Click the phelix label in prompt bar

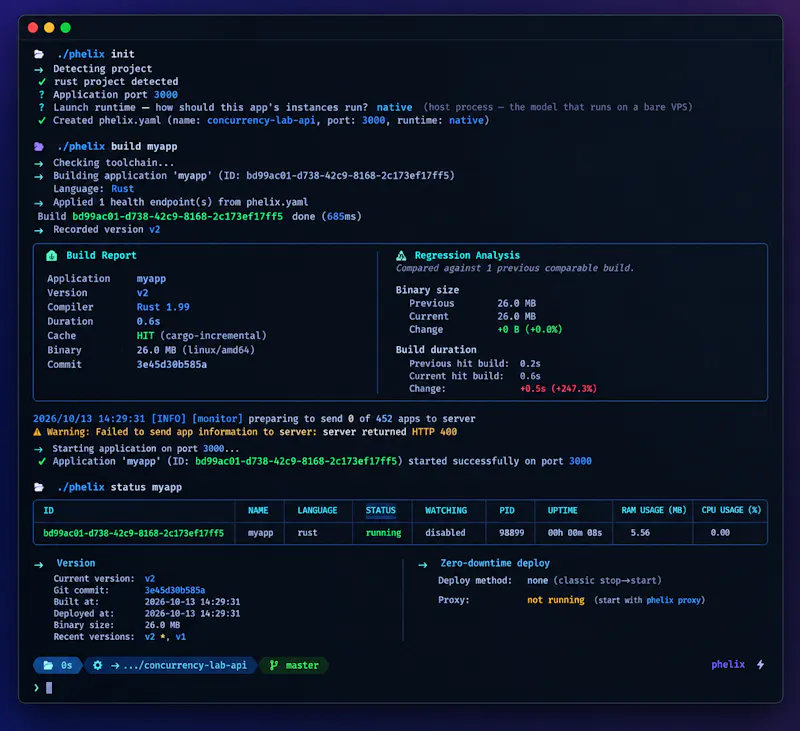tap(728, 664)
